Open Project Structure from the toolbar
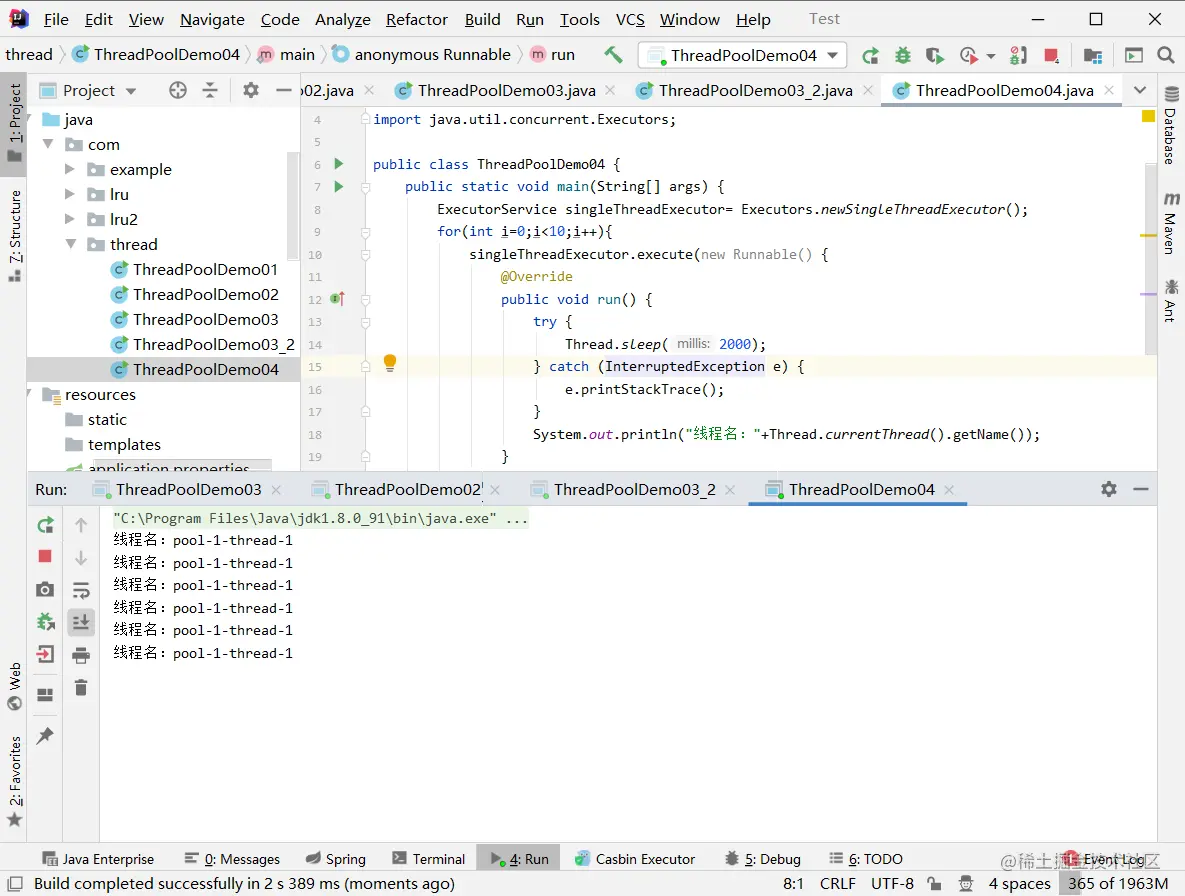This screenshot has height=896, width=1185. [1092, 55]
